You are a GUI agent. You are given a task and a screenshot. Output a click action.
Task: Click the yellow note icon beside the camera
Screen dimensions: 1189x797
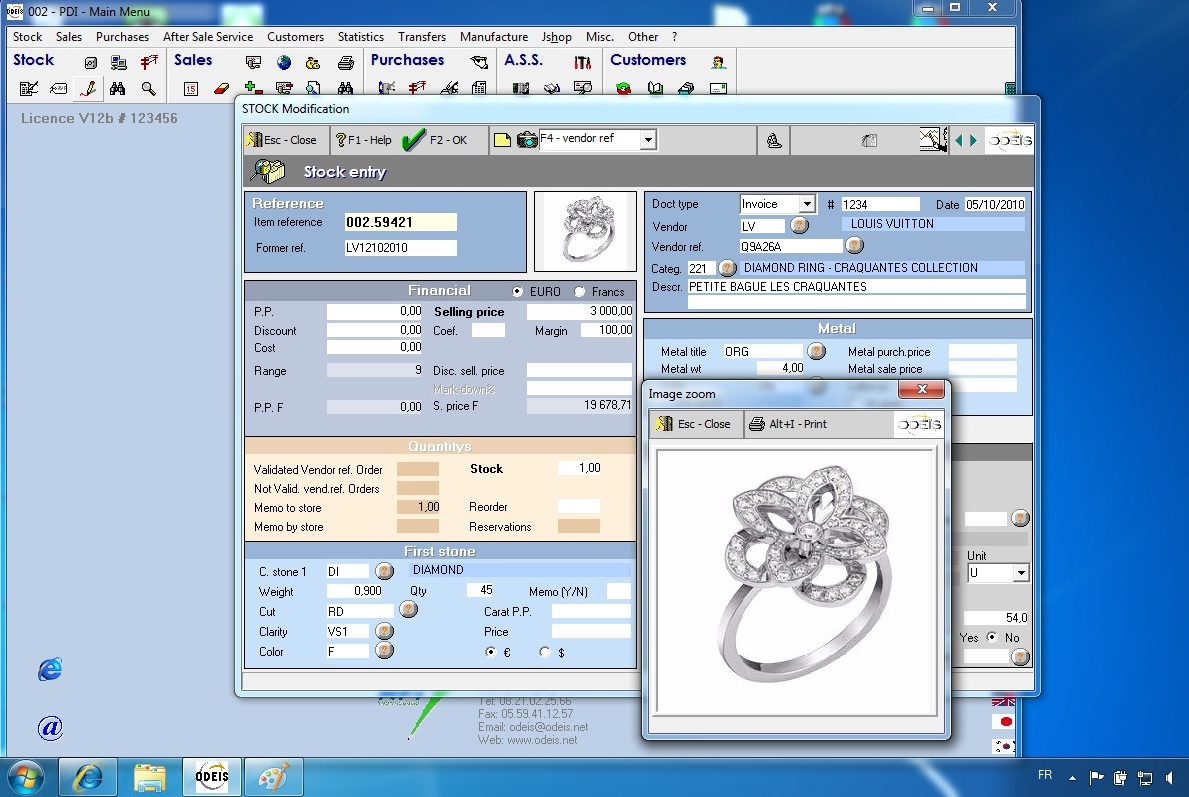[x=502, y=140]
